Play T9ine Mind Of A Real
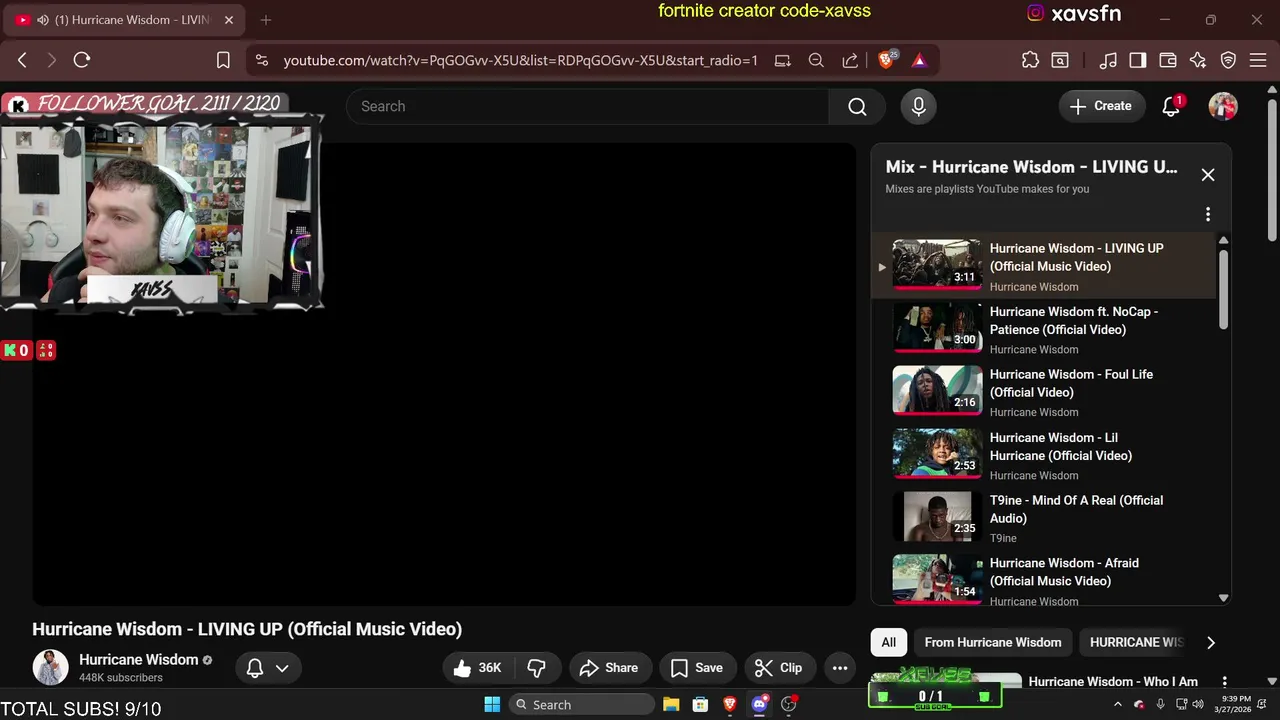1280x720 pixels. coord(1044,518)
